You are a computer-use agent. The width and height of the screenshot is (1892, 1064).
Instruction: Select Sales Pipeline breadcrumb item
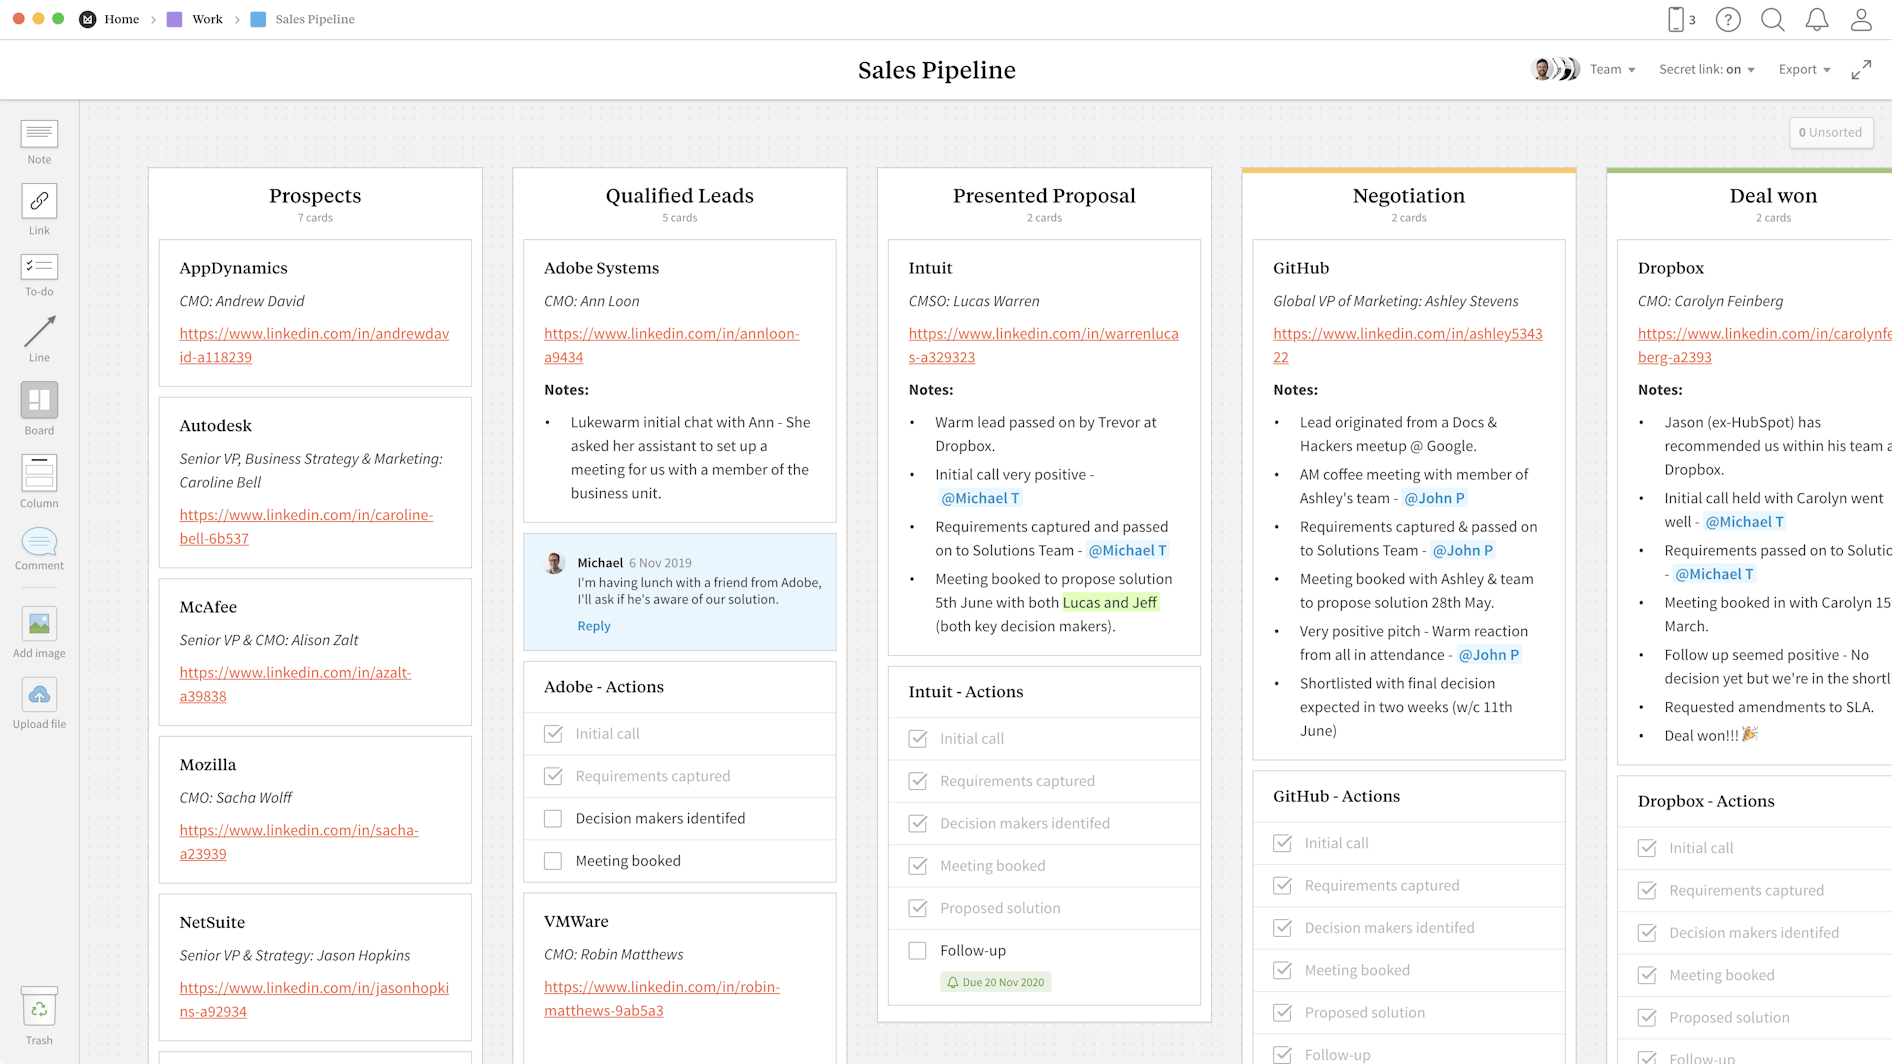315,19
